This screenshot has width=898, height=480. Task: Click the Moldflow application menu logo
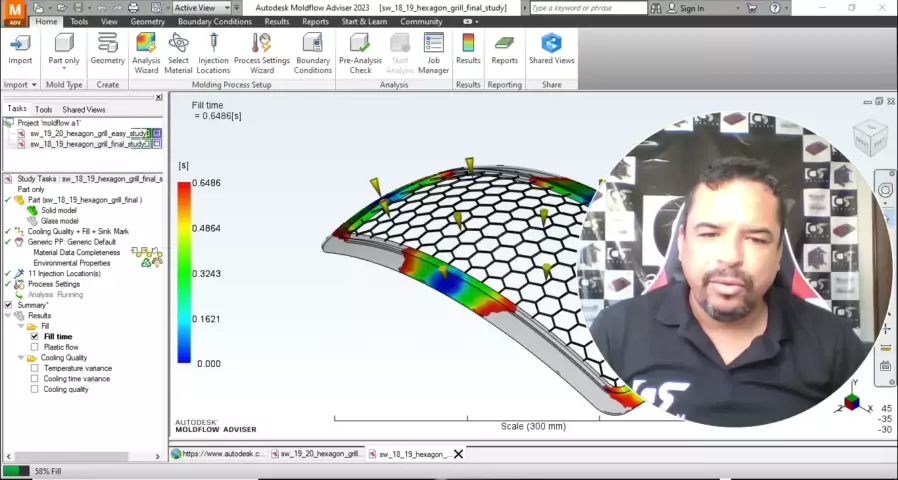click(15, 13)
